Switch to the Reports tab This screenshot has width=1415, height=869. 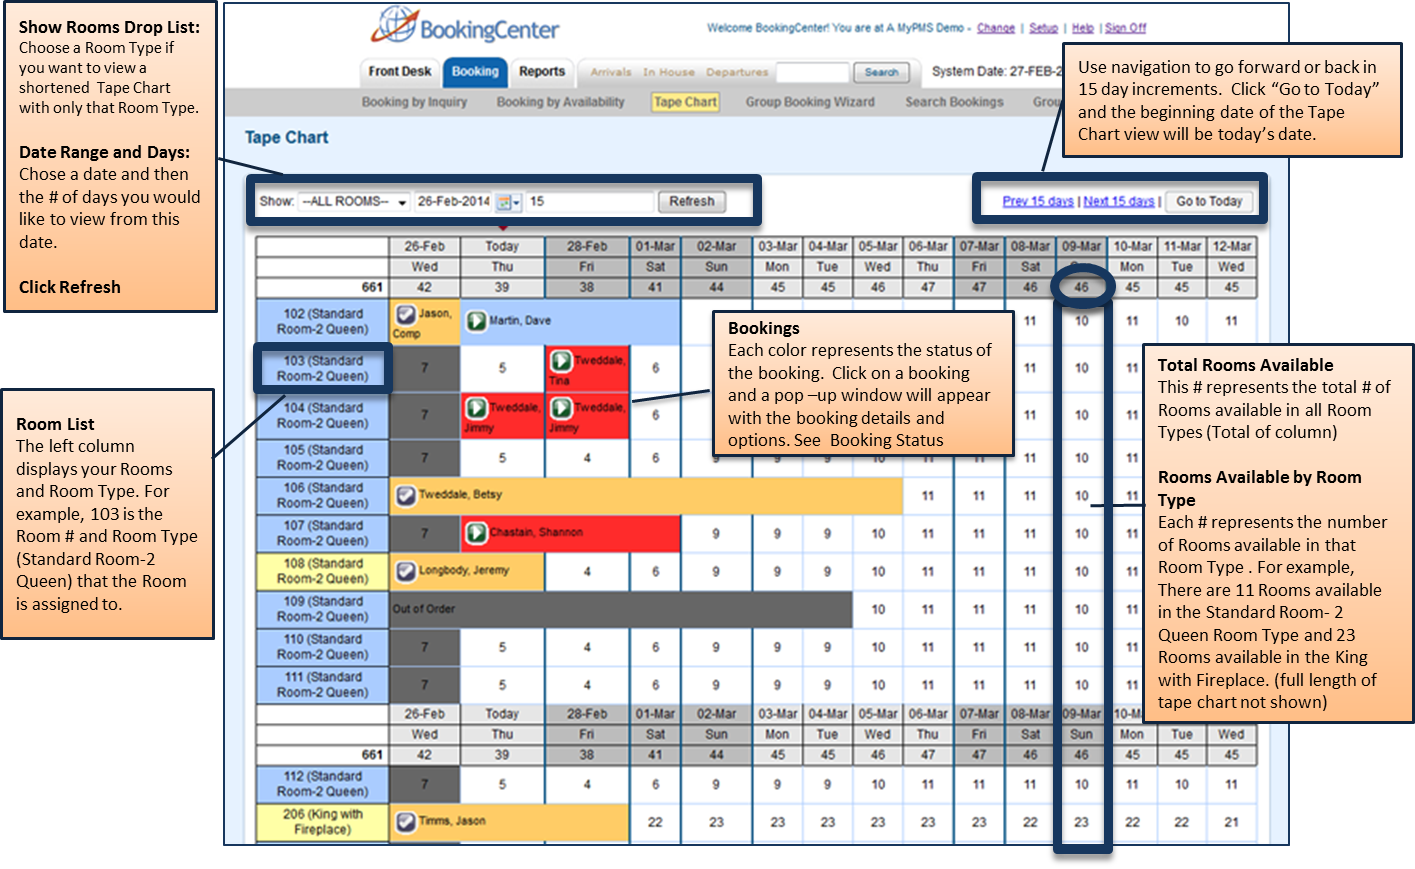click(x=542, y=71)
